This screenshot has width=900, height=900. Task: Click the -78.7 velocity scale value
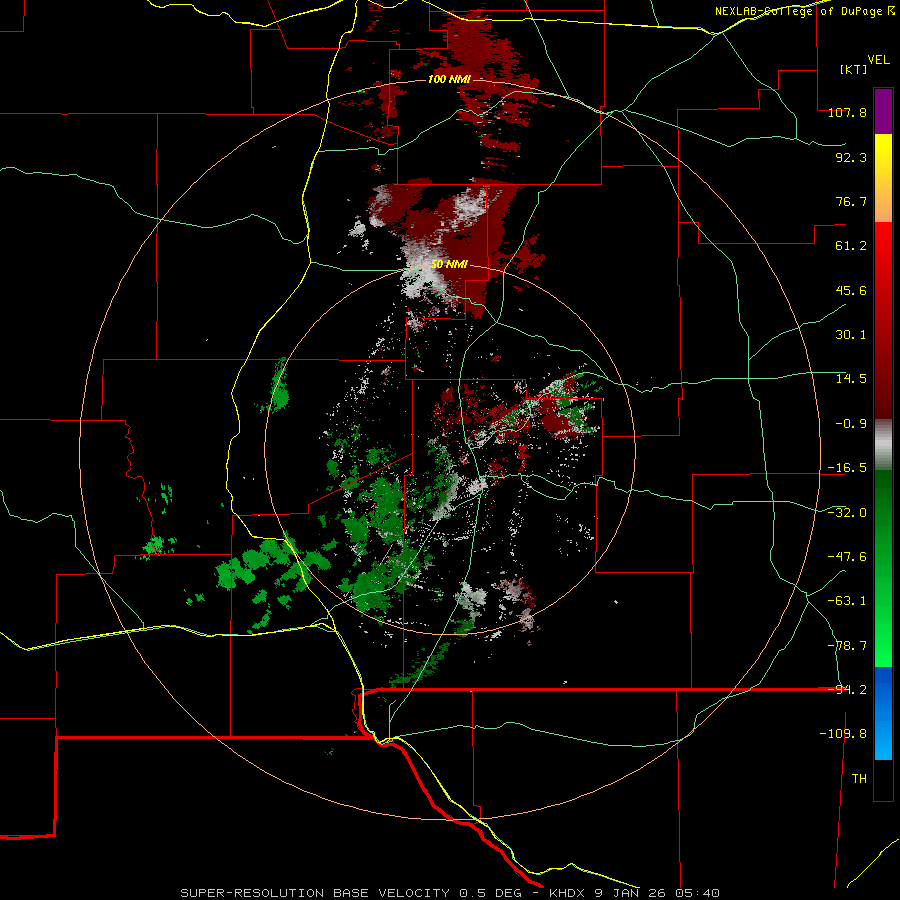pyautogui.click(x=847, y=646)
